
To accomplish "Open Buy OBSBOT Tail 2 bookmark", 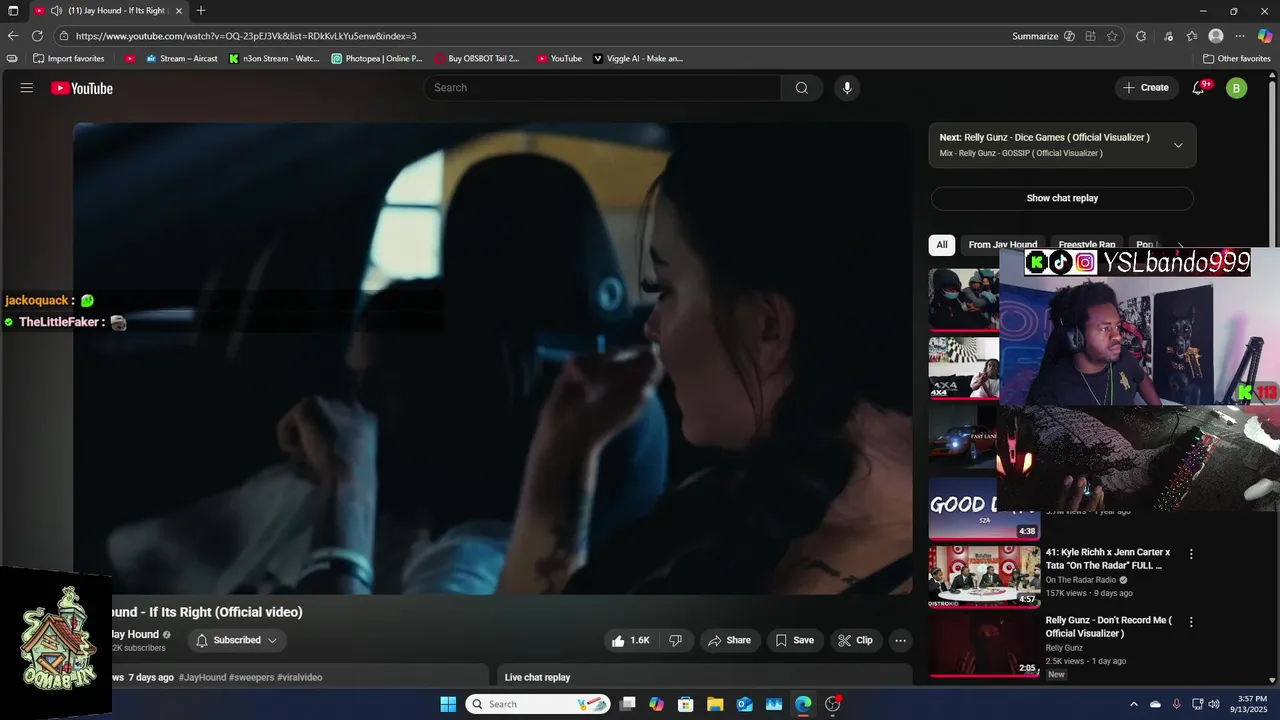I will point(477,59).
